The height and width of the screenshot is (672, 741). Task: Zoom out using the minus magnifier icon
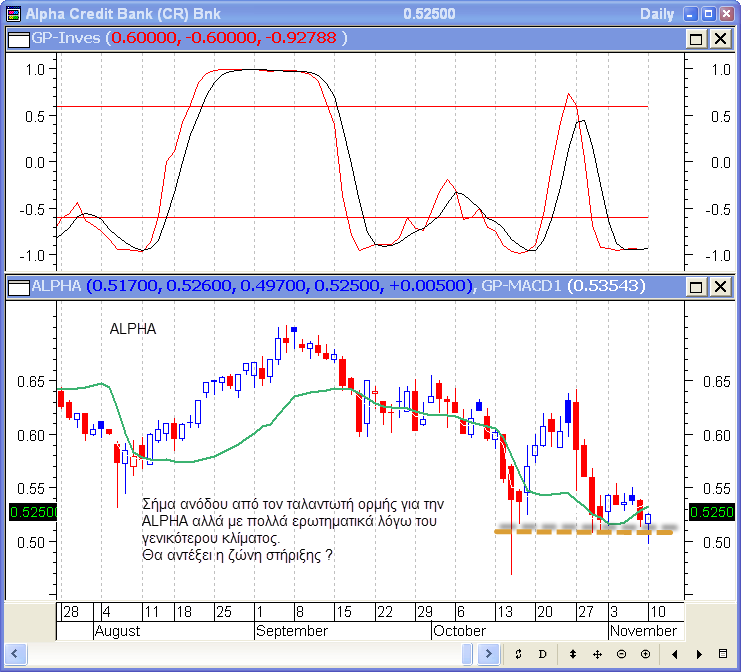(621, 654)
